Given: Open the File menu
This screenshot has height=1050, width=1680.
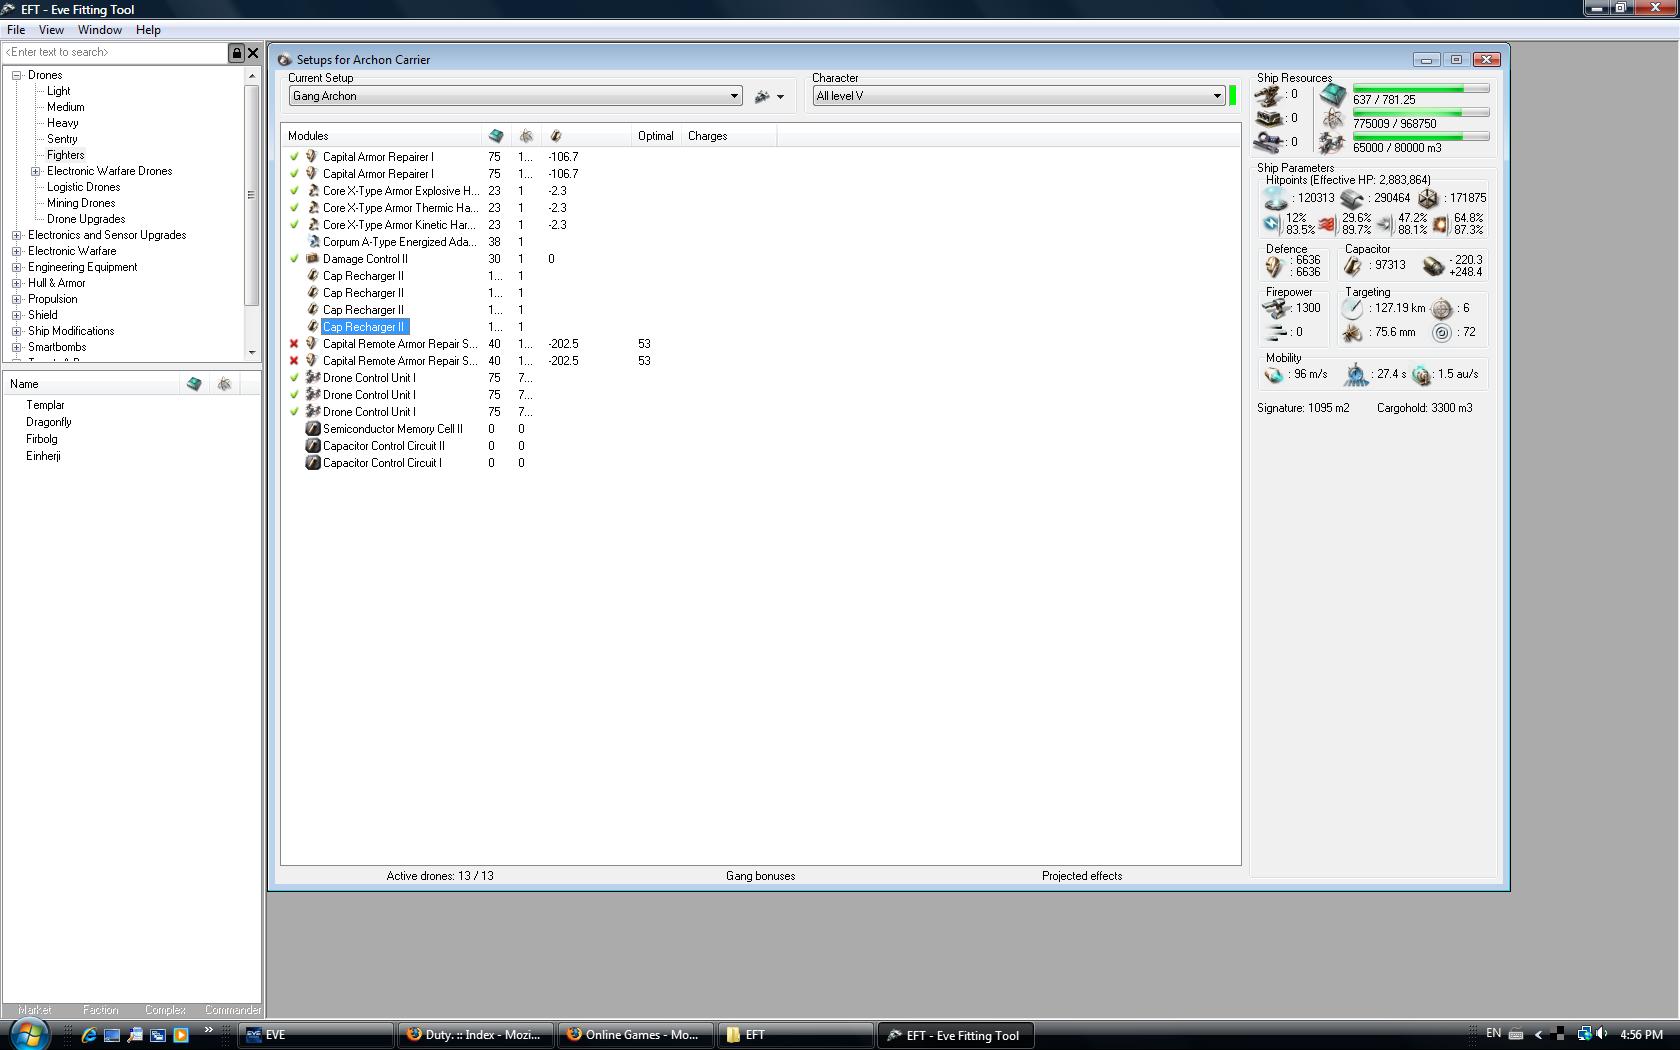Looking at the screenshot, I should point(16,30).
